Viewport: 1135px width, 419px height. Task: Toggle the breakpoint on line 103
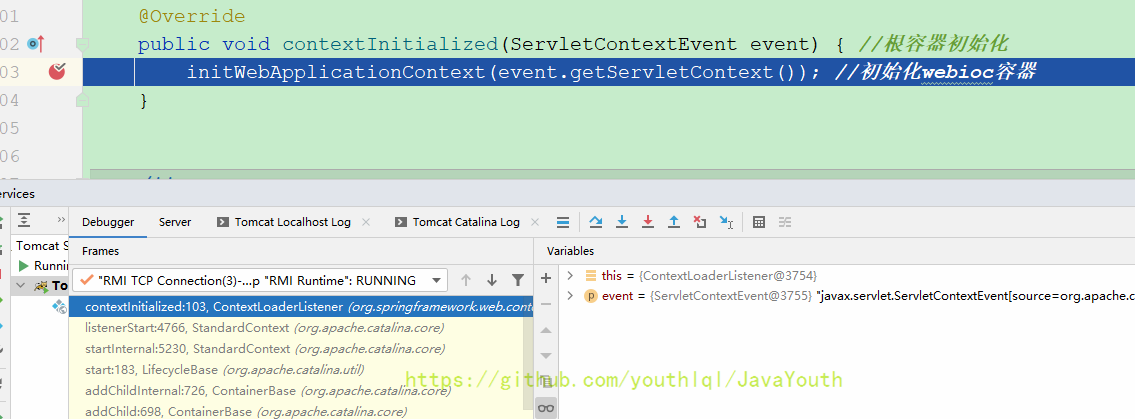pos(57,71)
